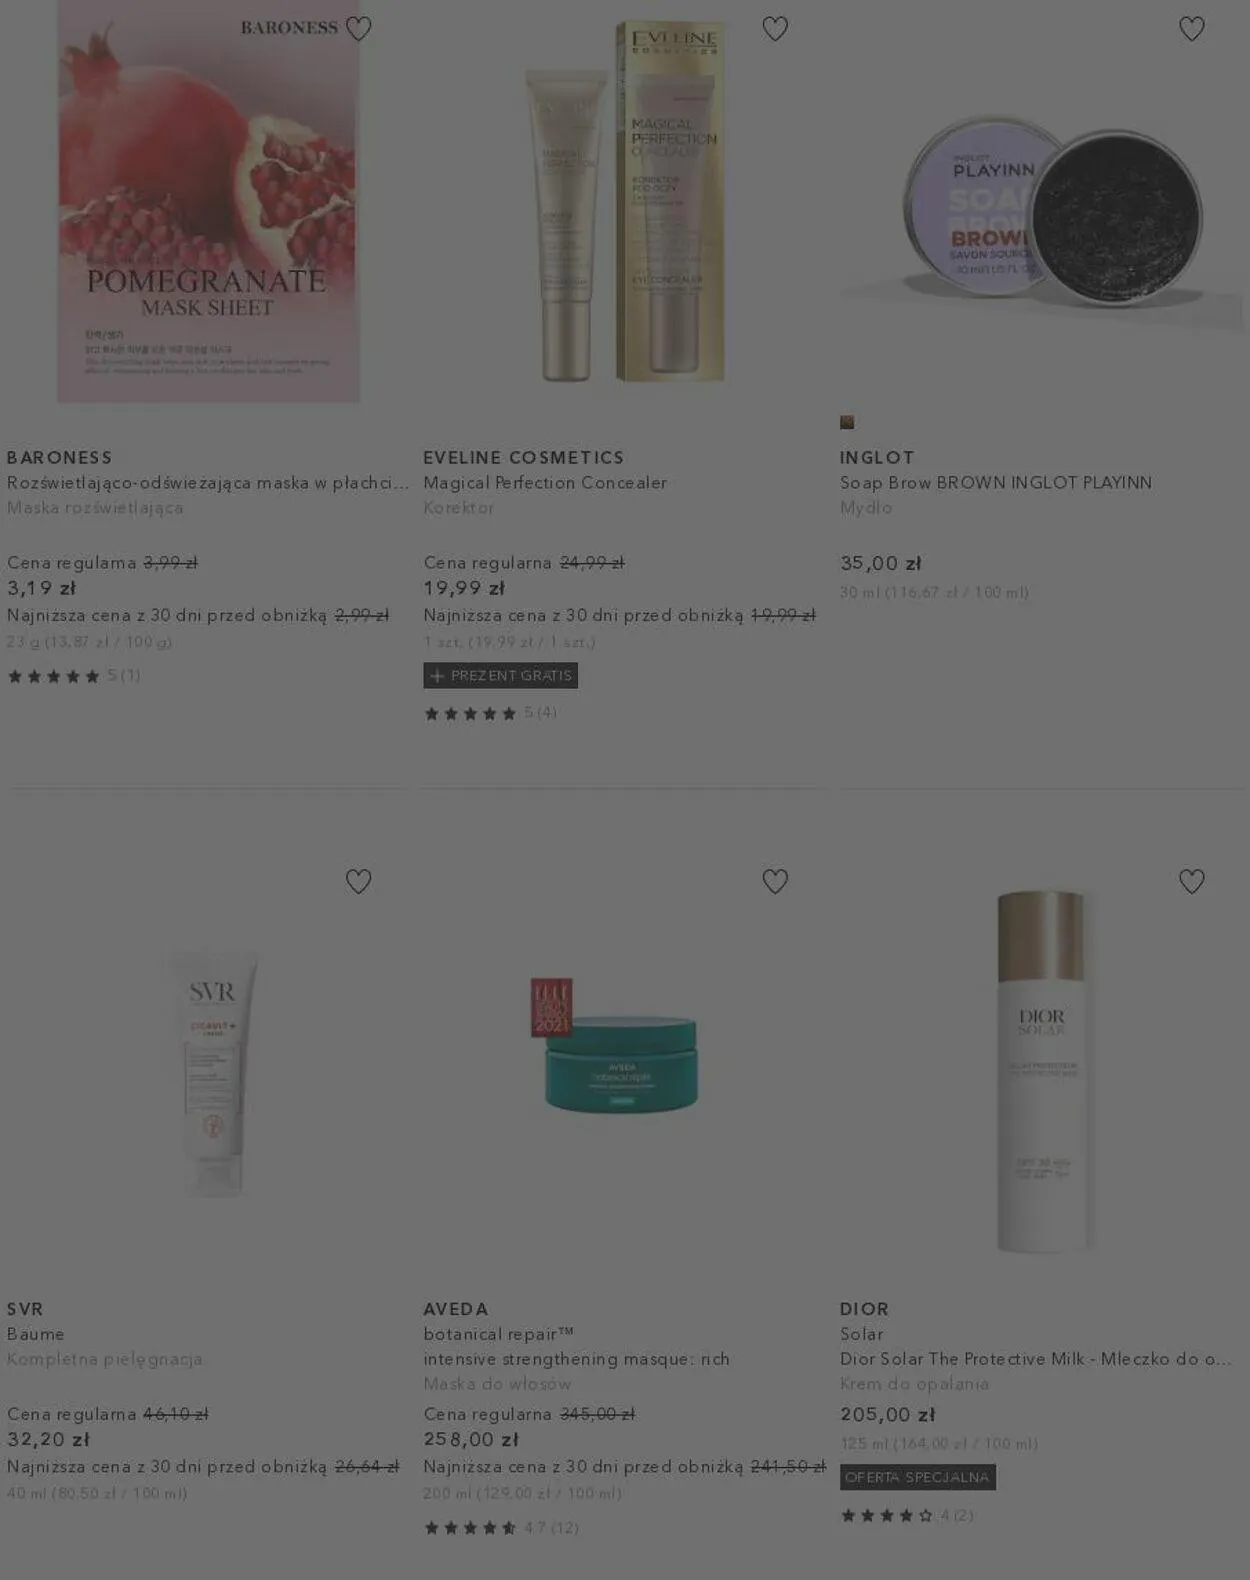Viewport: 1250px width, 1580px height.
Task: Click heart icon on Inglot Soap Brow
Action: pos(1191,29)
